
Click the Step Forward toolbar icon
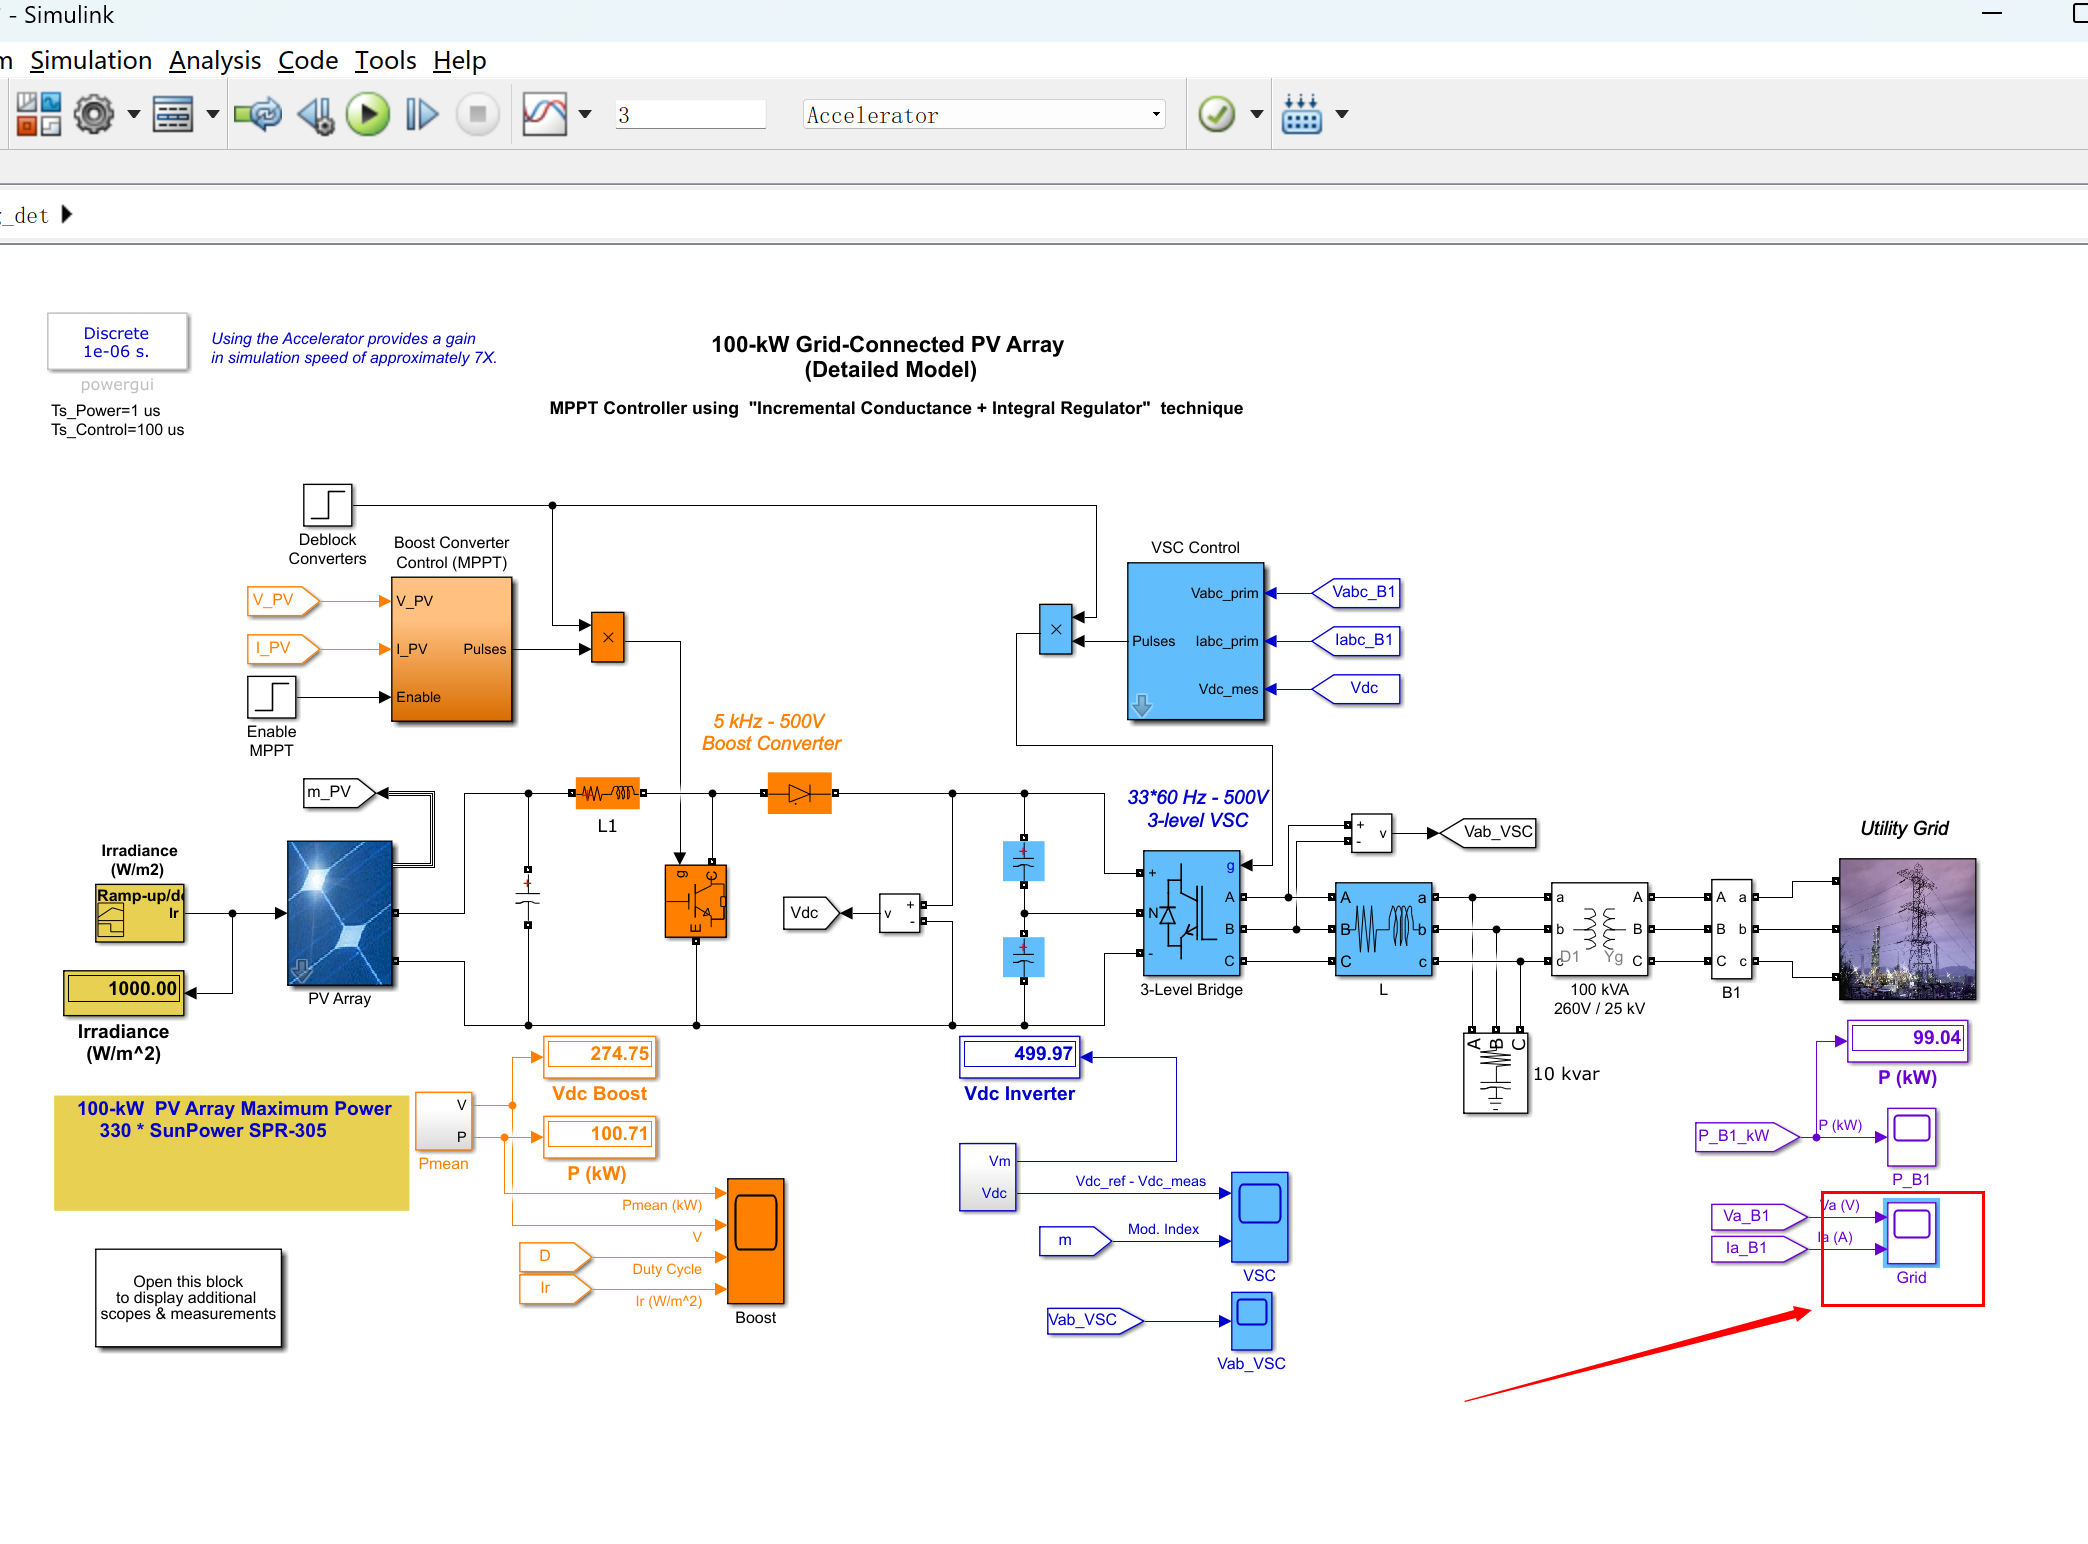tap(421, 115)
